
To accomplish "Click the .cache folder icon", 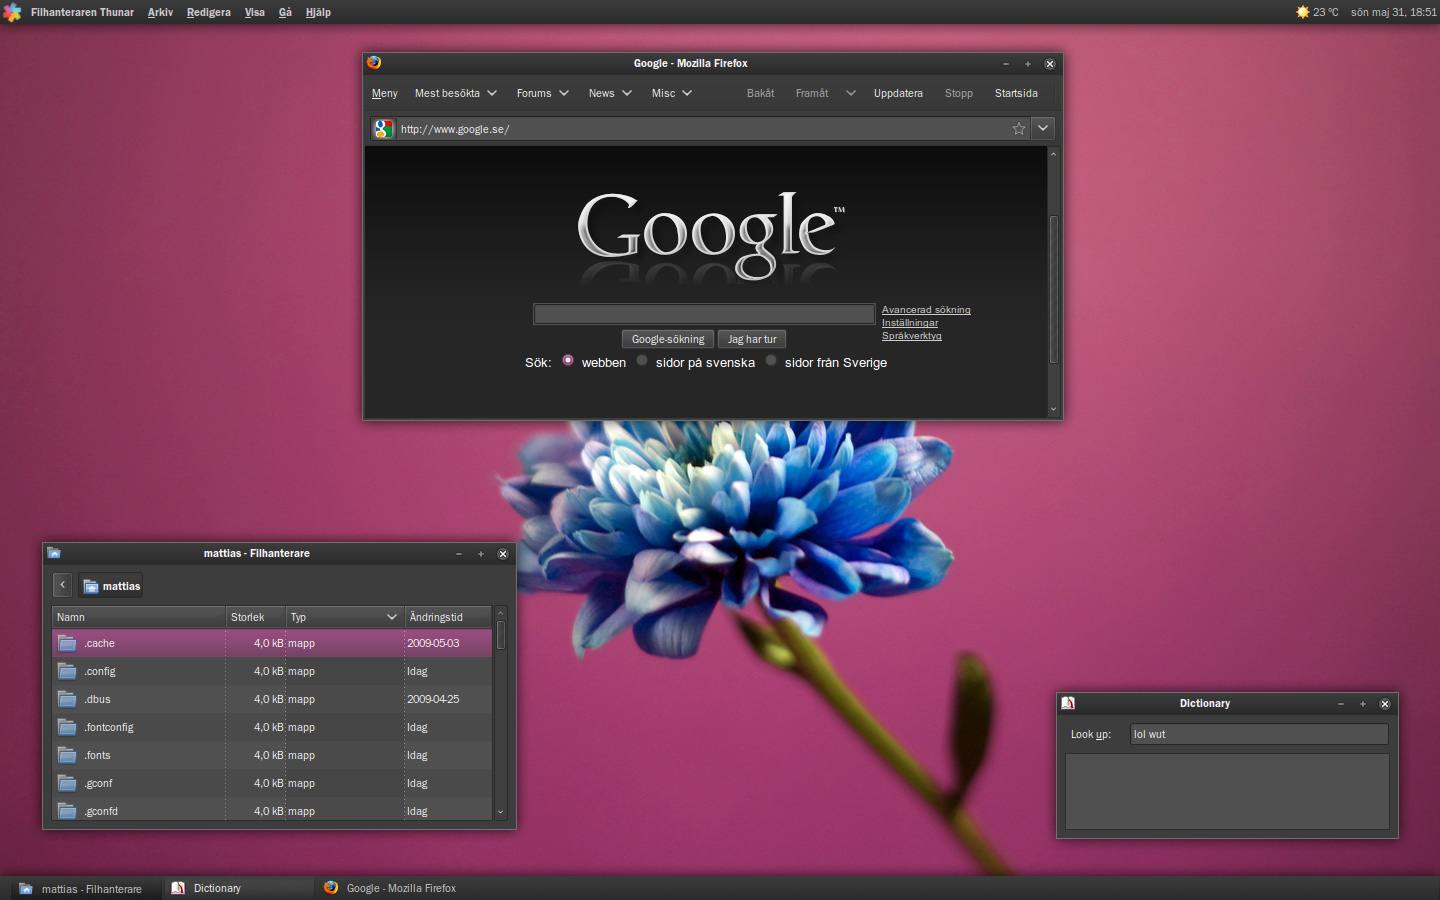I will pos(67,643).
